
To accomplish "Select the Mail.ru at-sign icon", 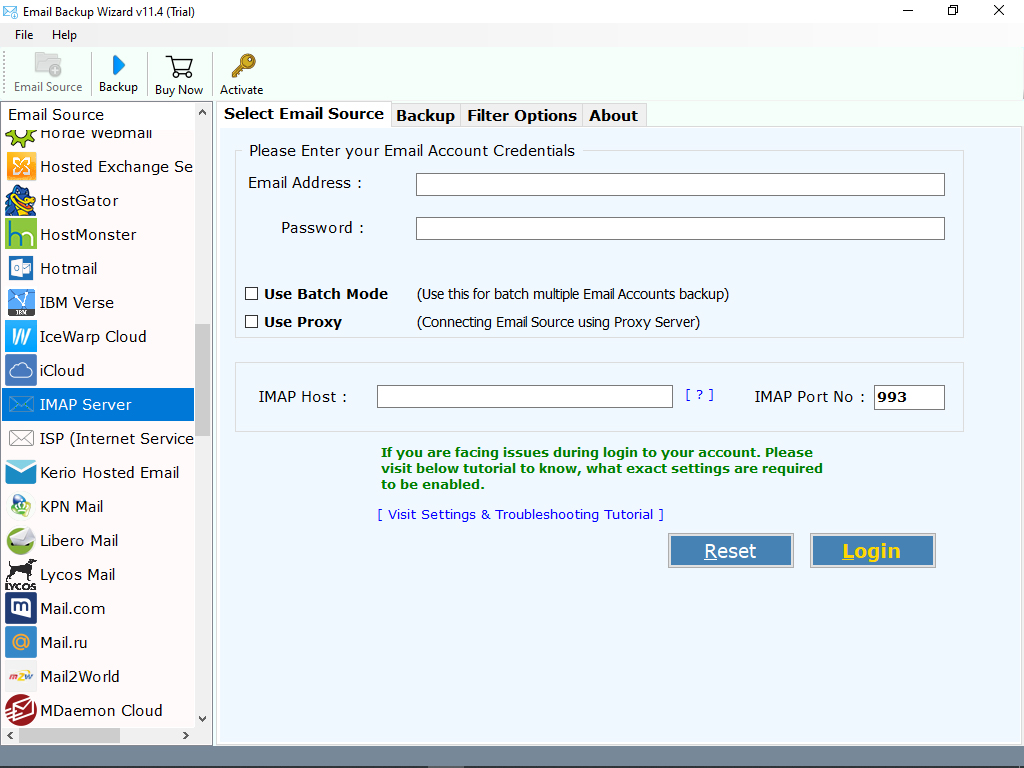I will [21, 642].
